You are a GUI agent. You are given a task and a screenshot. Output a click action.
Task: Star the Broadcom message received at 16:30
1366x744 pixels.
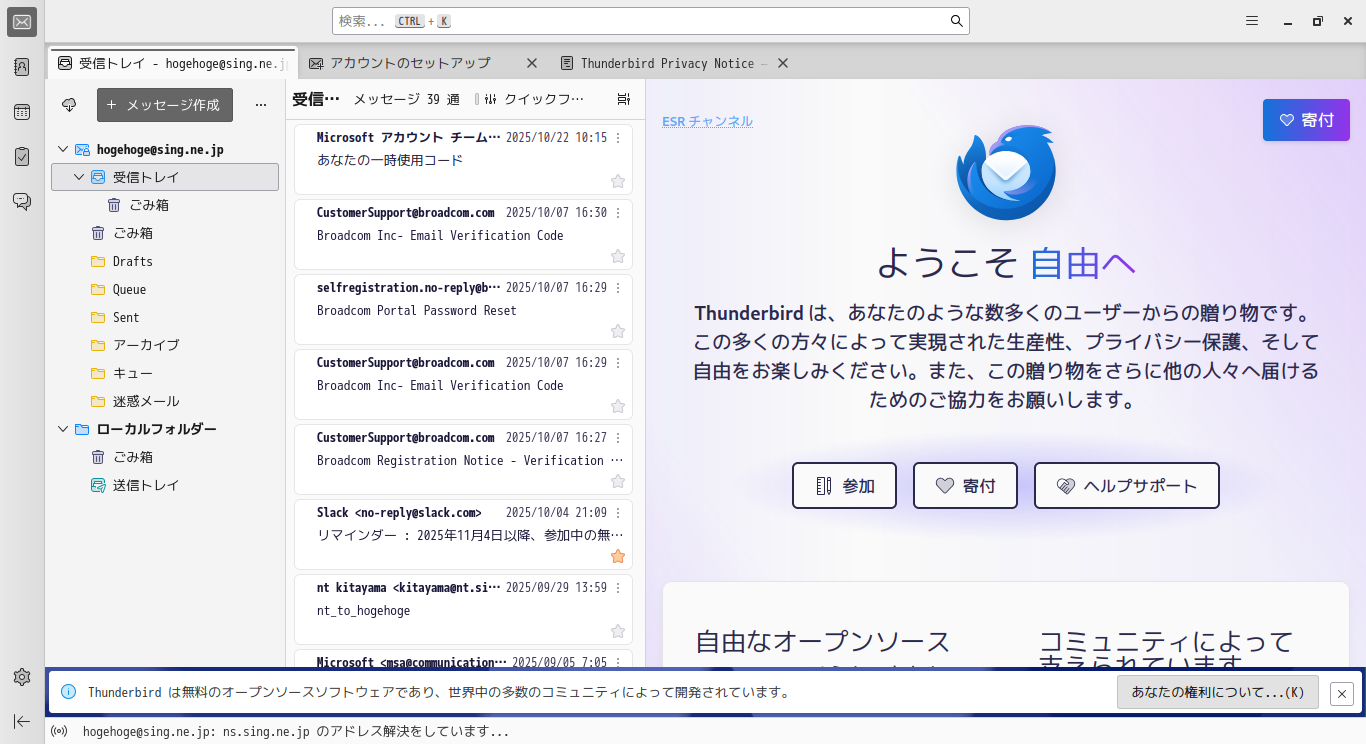point(618,256)
